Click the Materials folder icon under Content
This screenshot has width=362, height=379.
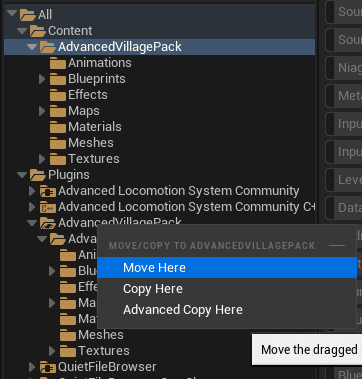click(x=58, y=127)
